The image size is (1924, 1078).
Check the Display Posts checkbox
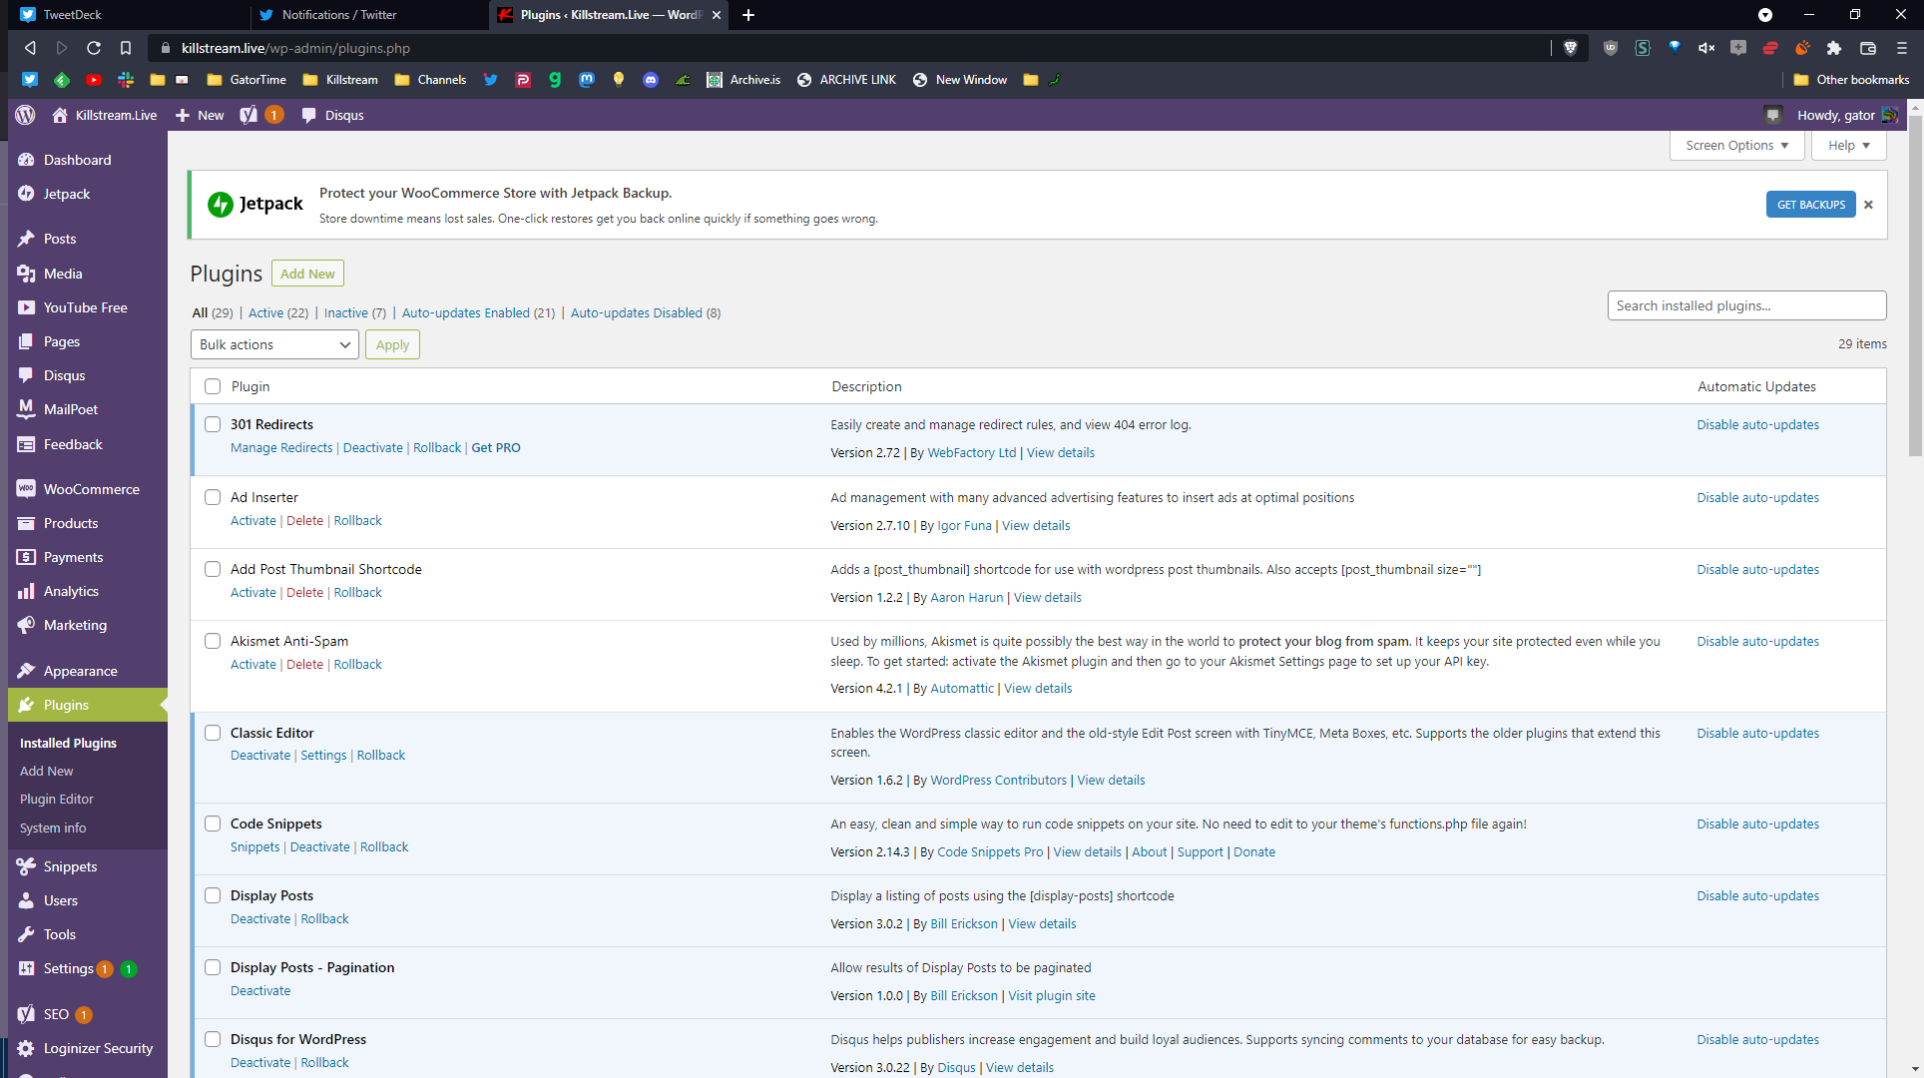coord(212,896)
